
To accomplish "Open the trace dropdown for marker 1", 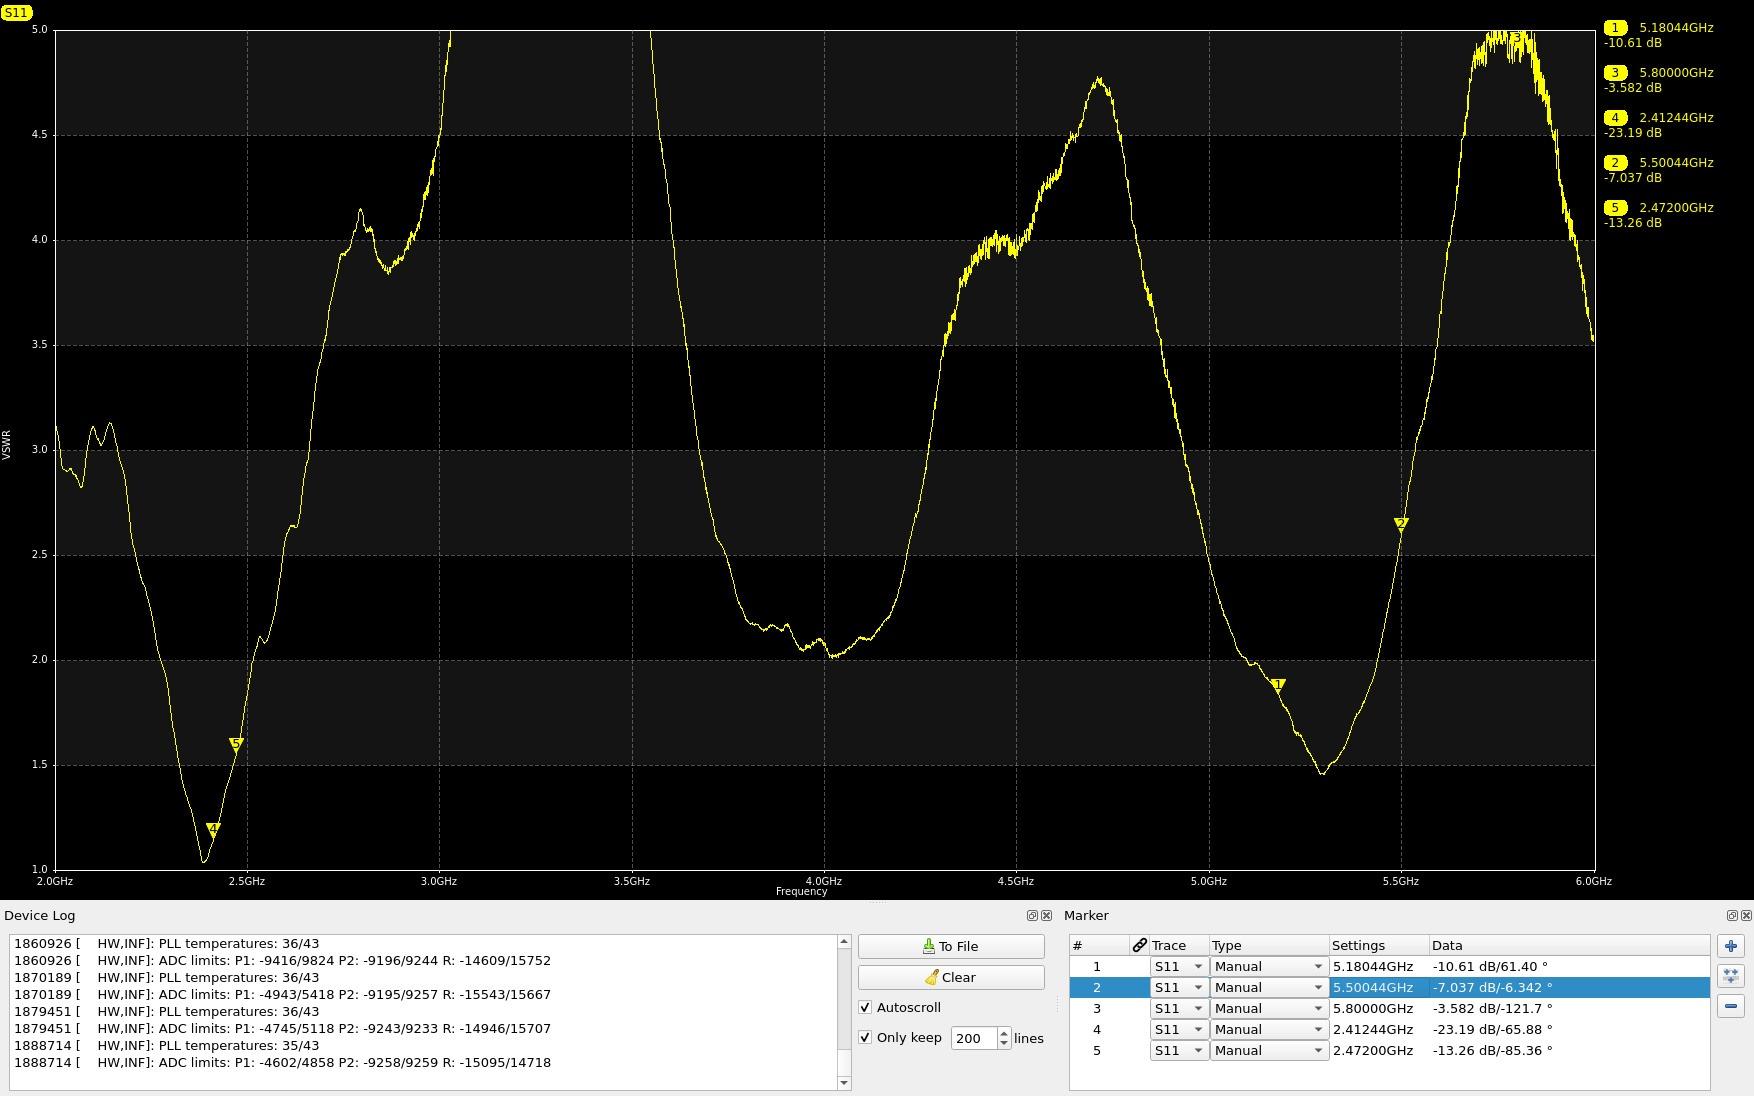I will 1179,967.
